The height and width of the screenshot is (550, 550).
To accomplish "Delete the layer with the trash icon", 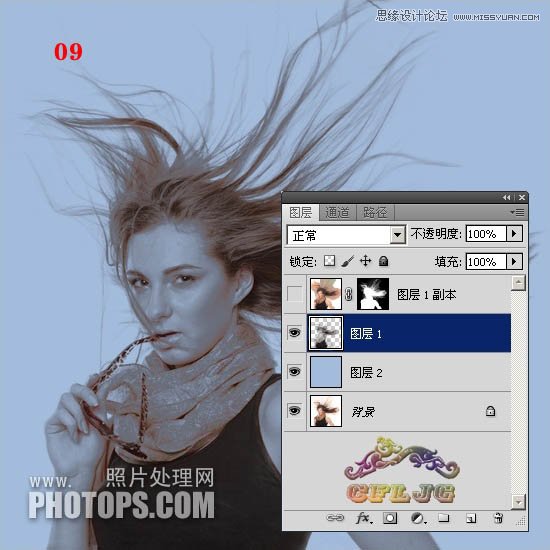I will pos(498,518).
